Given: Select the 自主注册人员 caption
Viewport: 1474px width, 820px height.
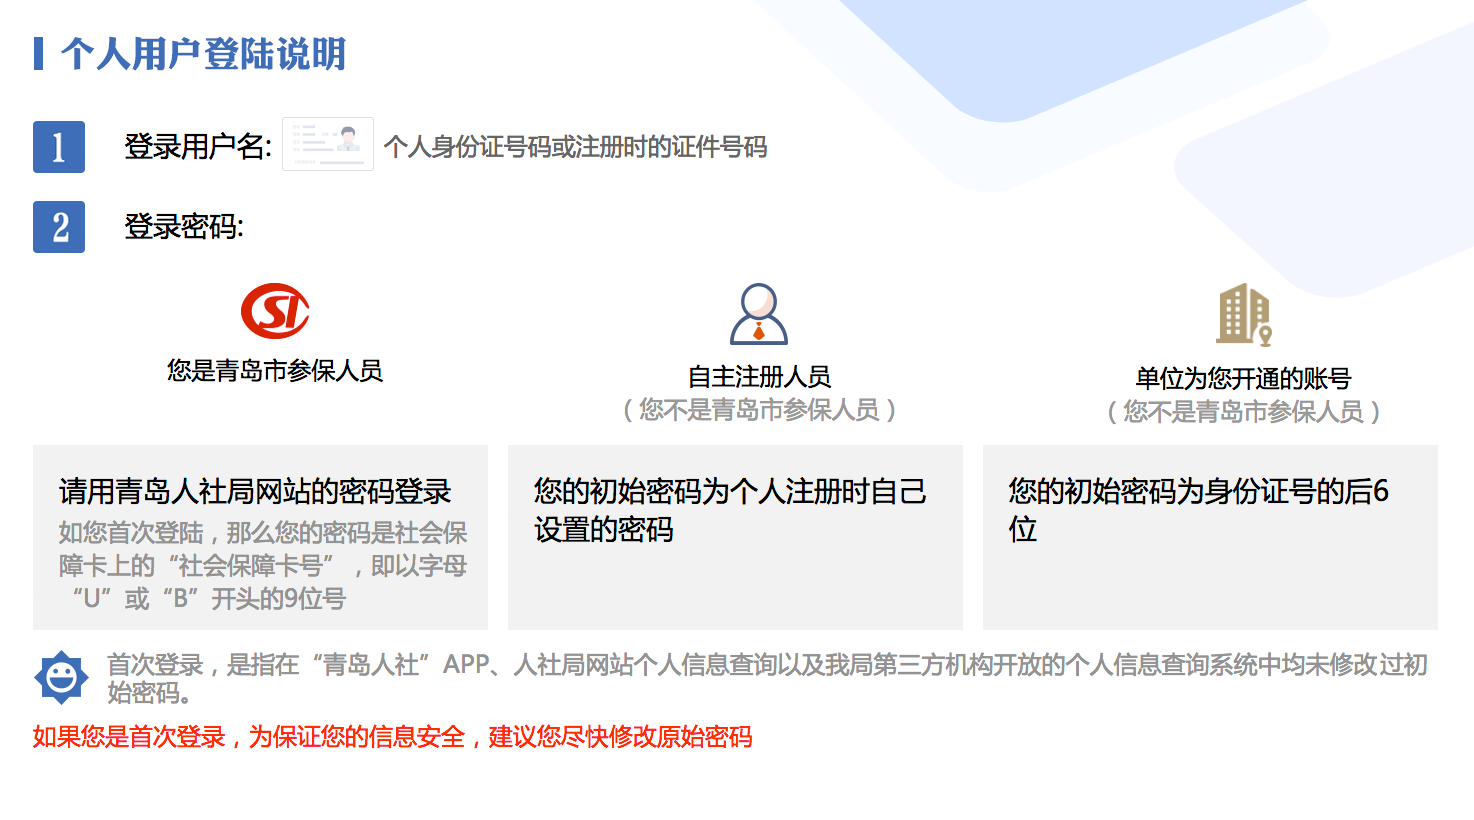Looking at the screenshot, I should pos(759,377).
